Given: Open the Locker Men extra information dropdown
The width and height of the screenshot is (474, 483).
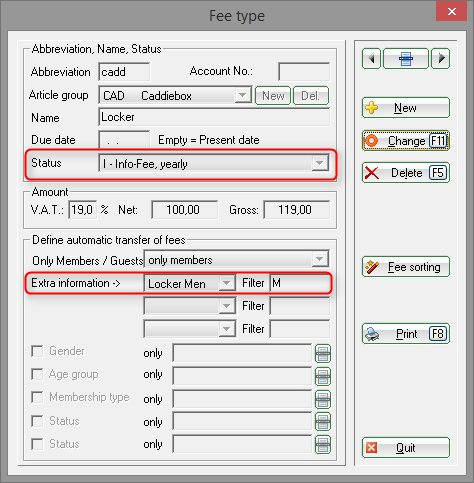Looking at the screenshot, I should (227, 283).
